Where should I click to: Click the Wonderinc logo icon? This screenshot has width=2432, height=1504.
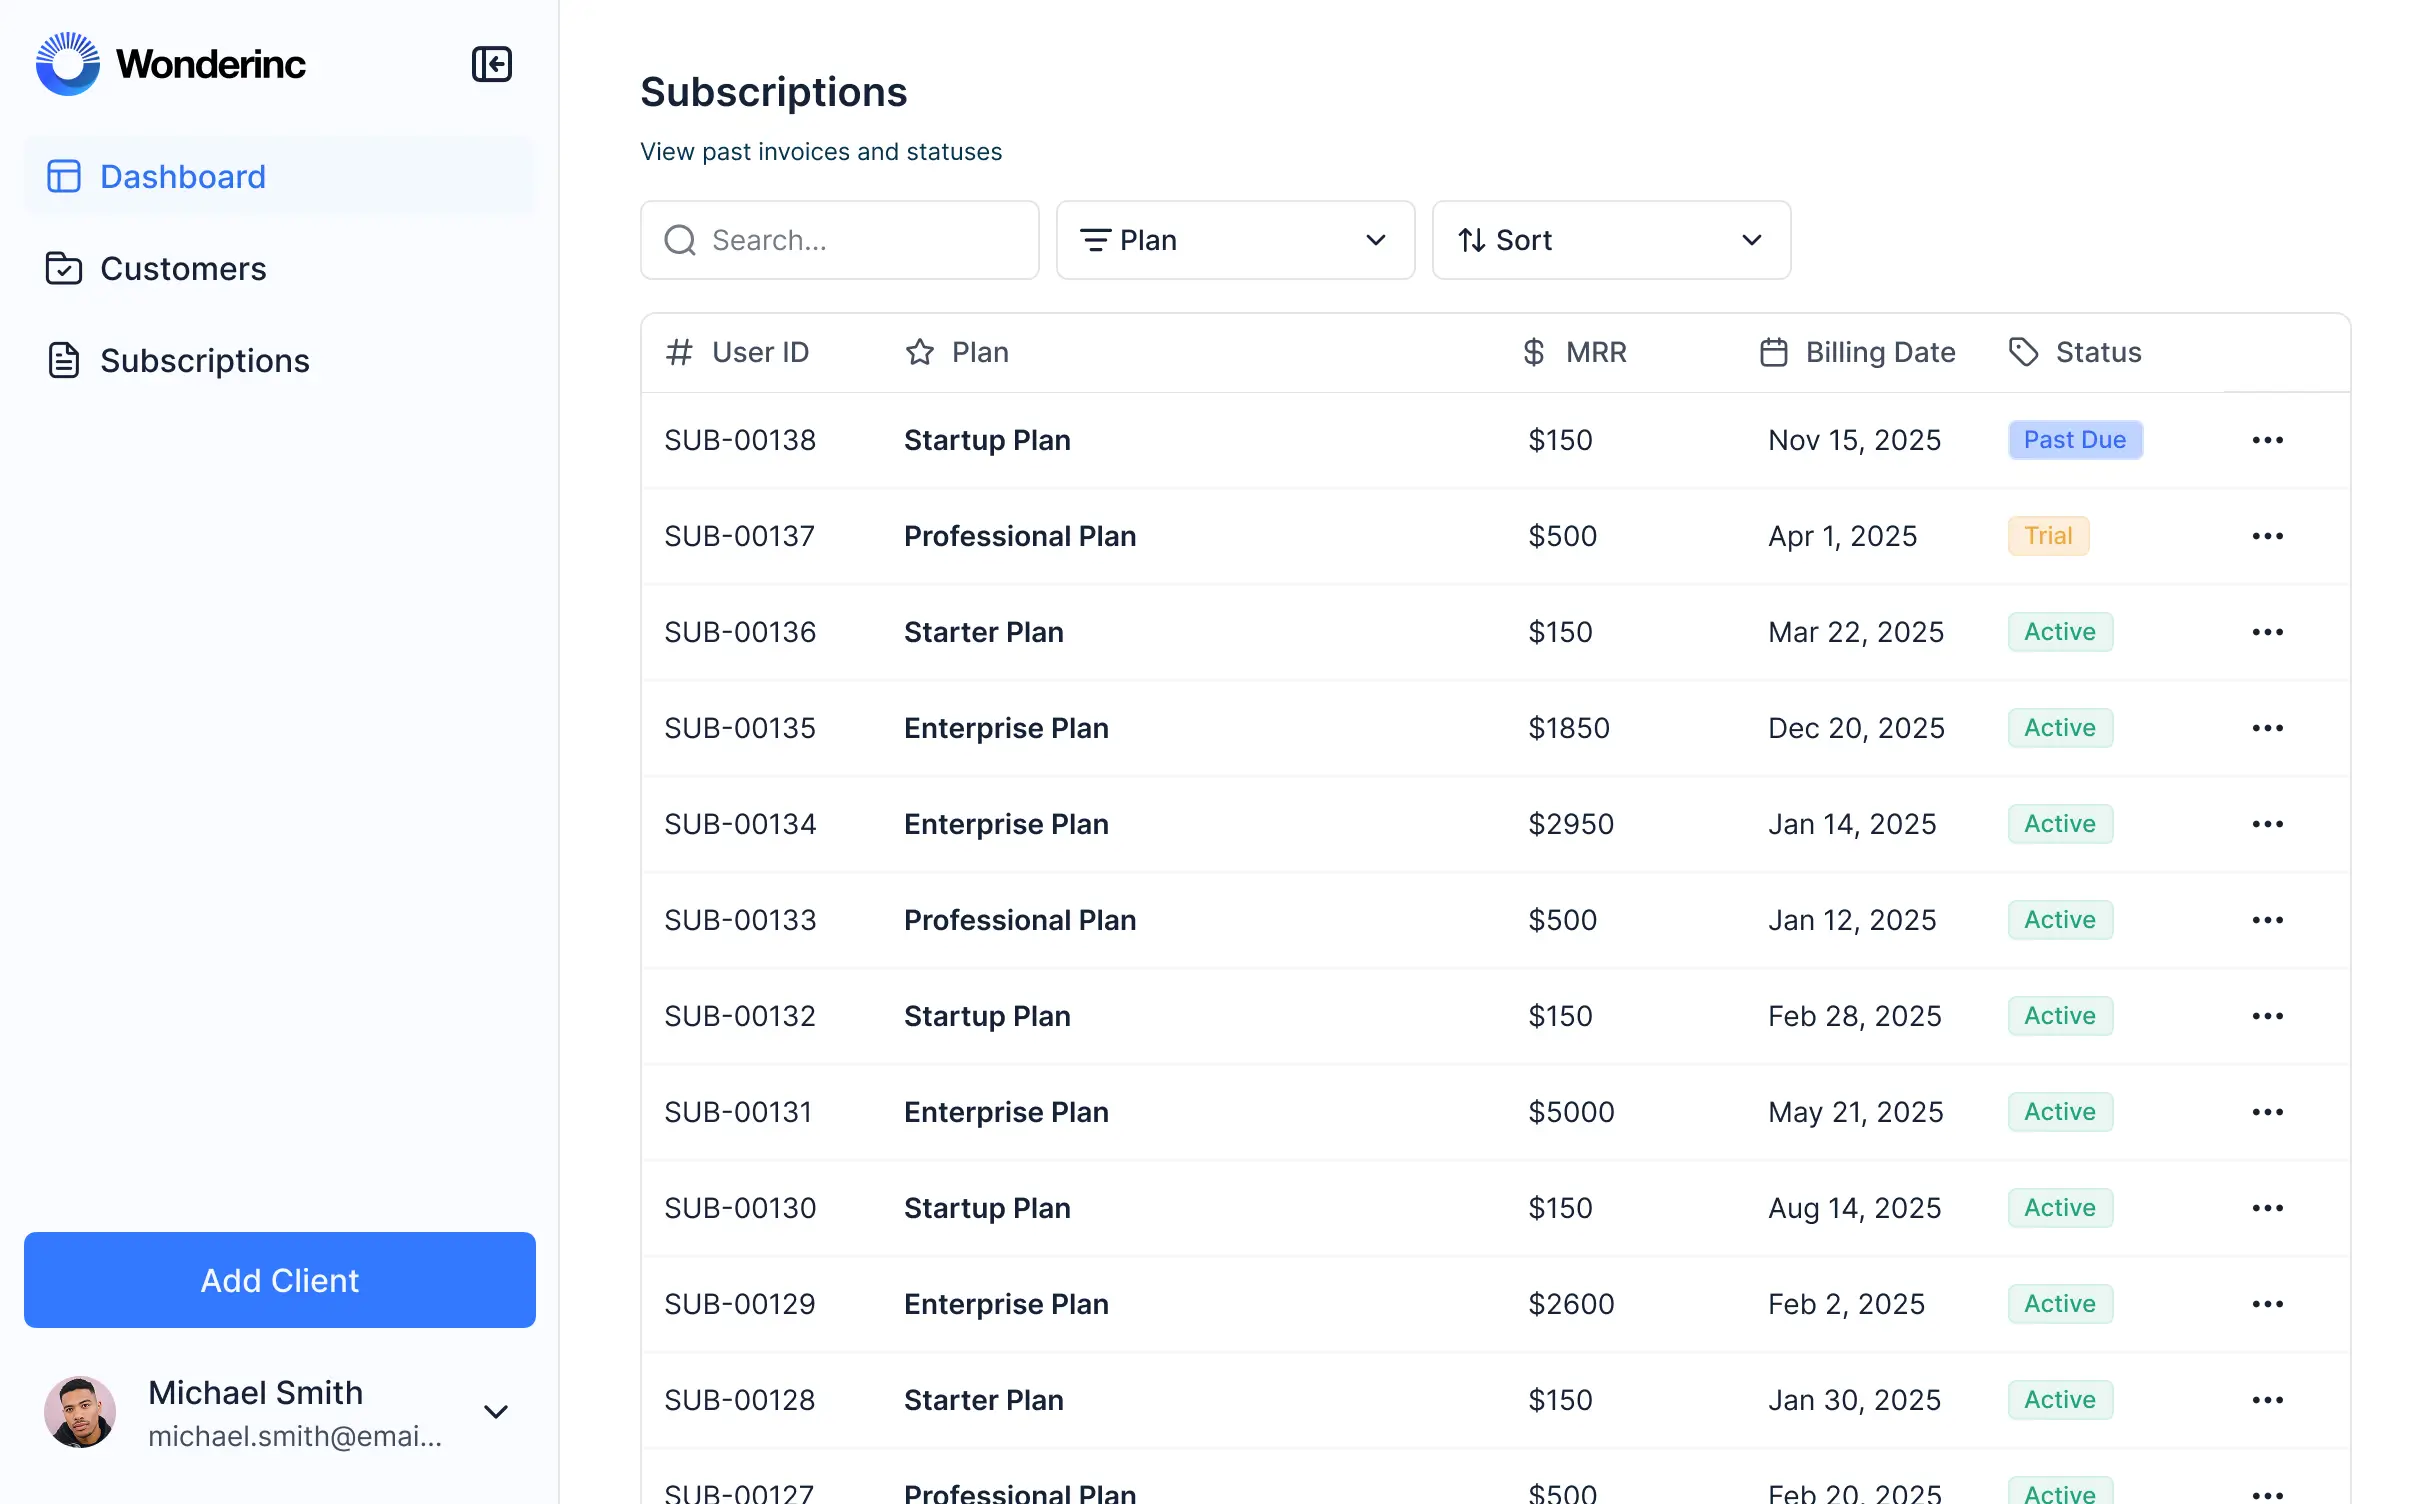(68, 63)
